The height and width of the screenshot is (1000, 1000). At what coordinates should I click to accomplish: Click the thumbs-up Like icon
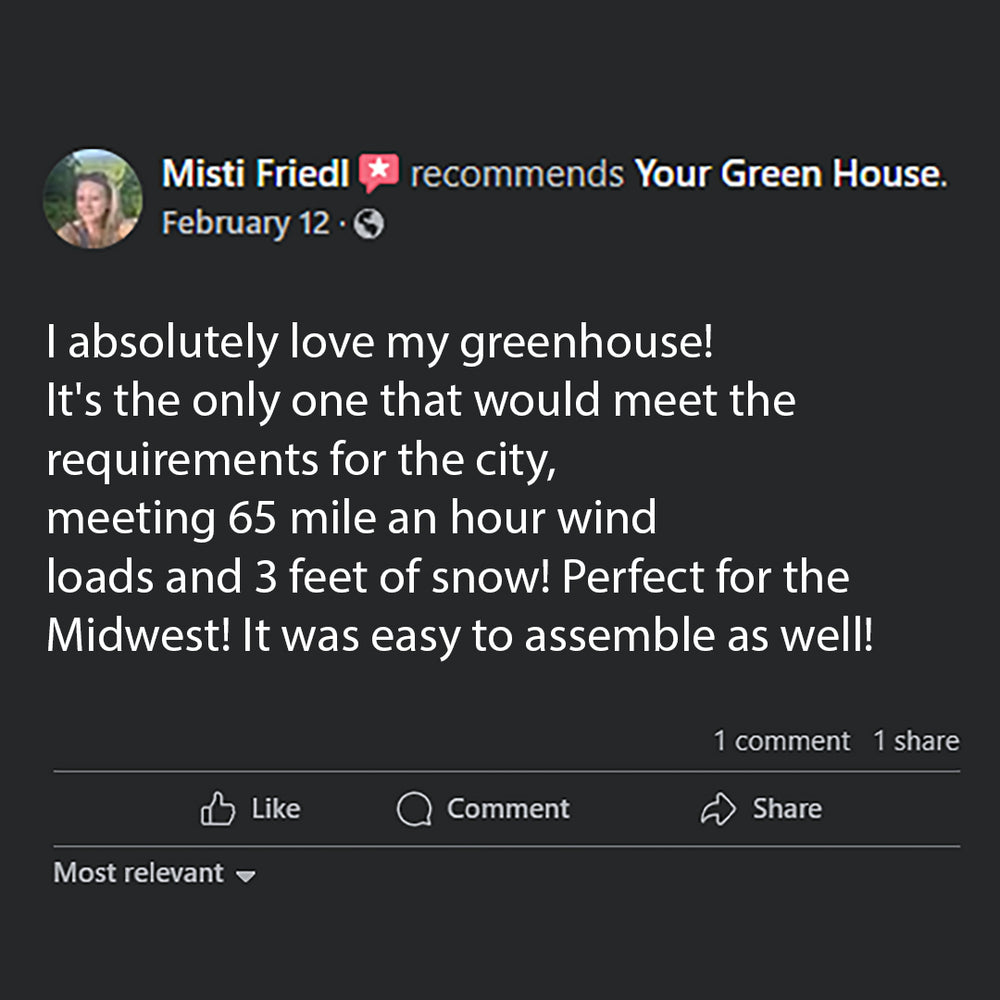[217, 809]
